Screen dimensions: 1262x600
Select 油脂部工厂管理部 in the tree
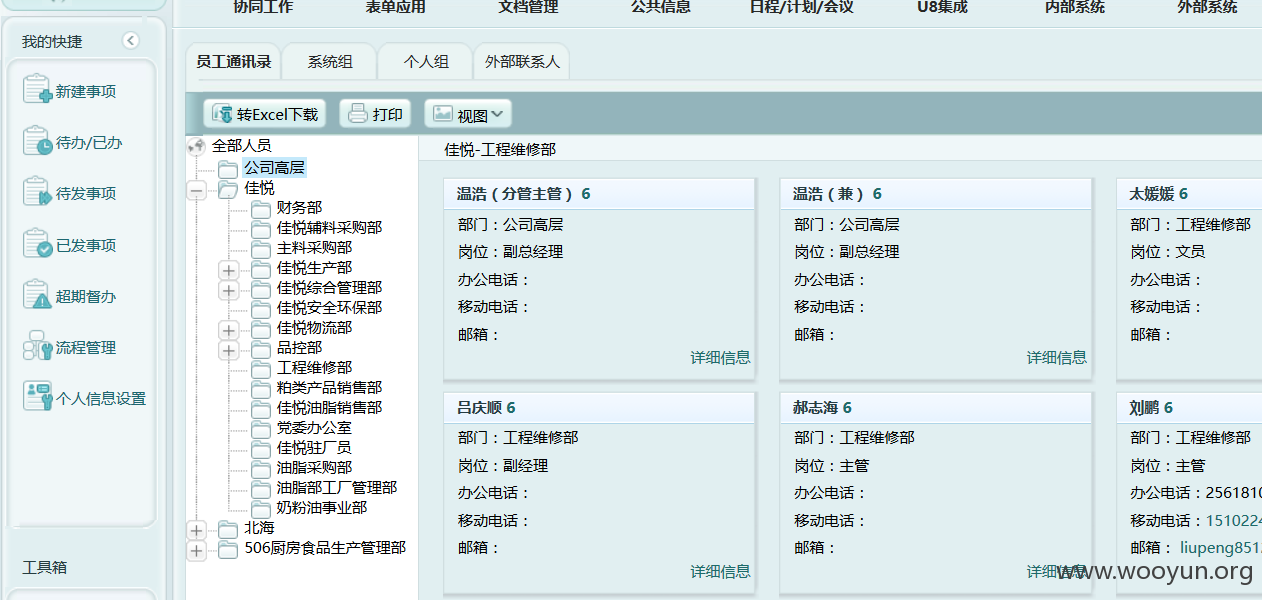point(337,488)
